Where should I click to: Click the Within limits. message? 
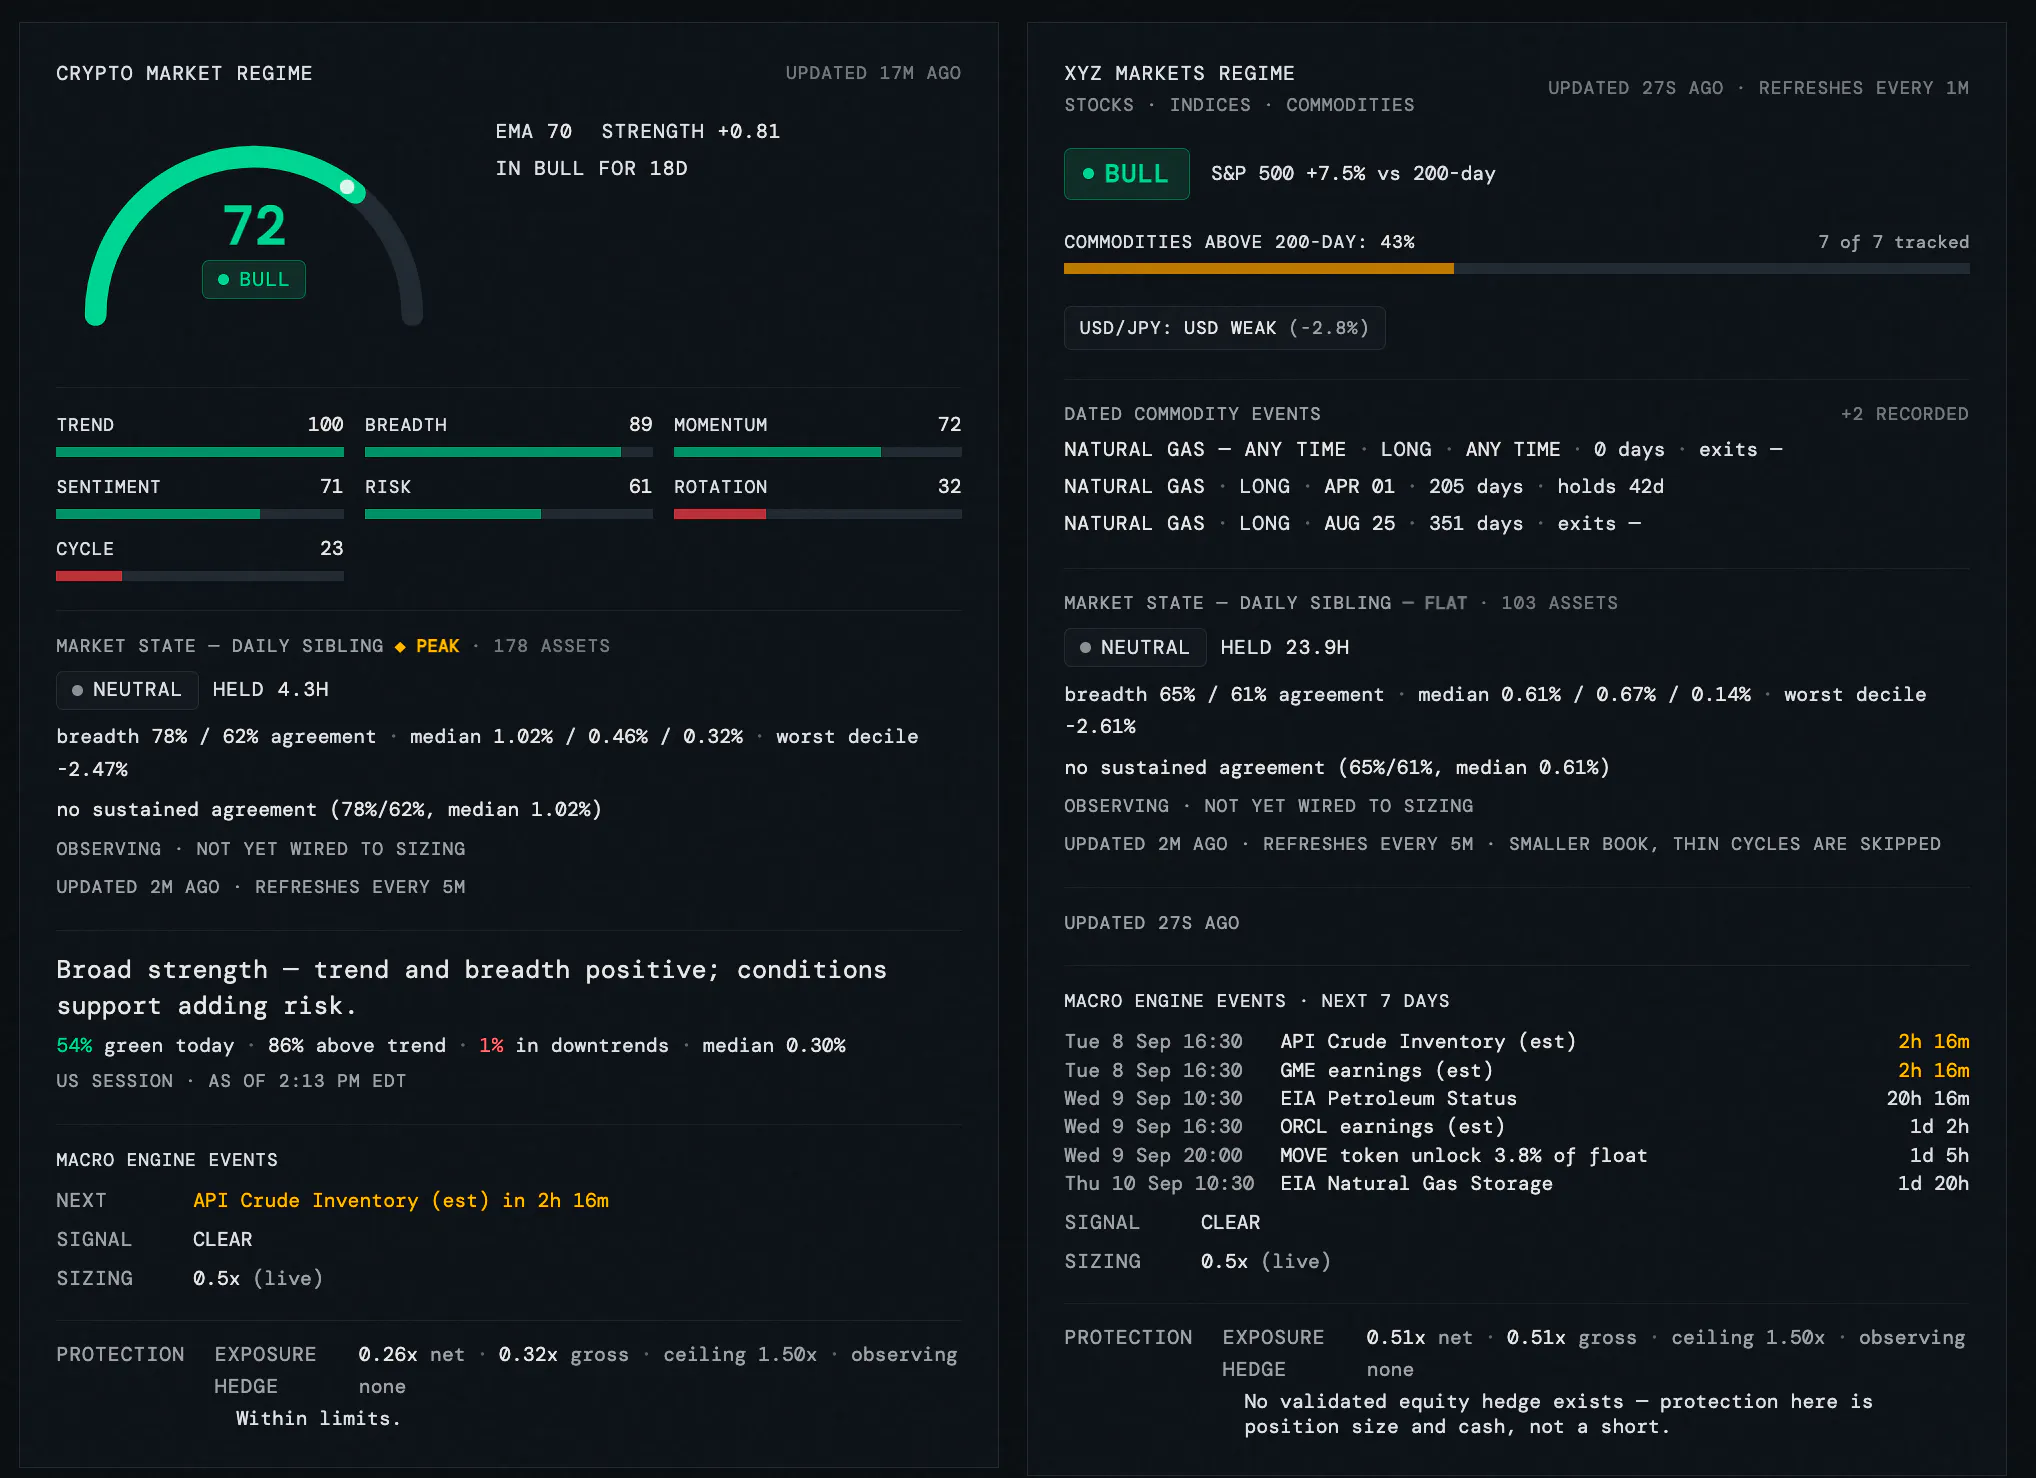point(318,1418)
